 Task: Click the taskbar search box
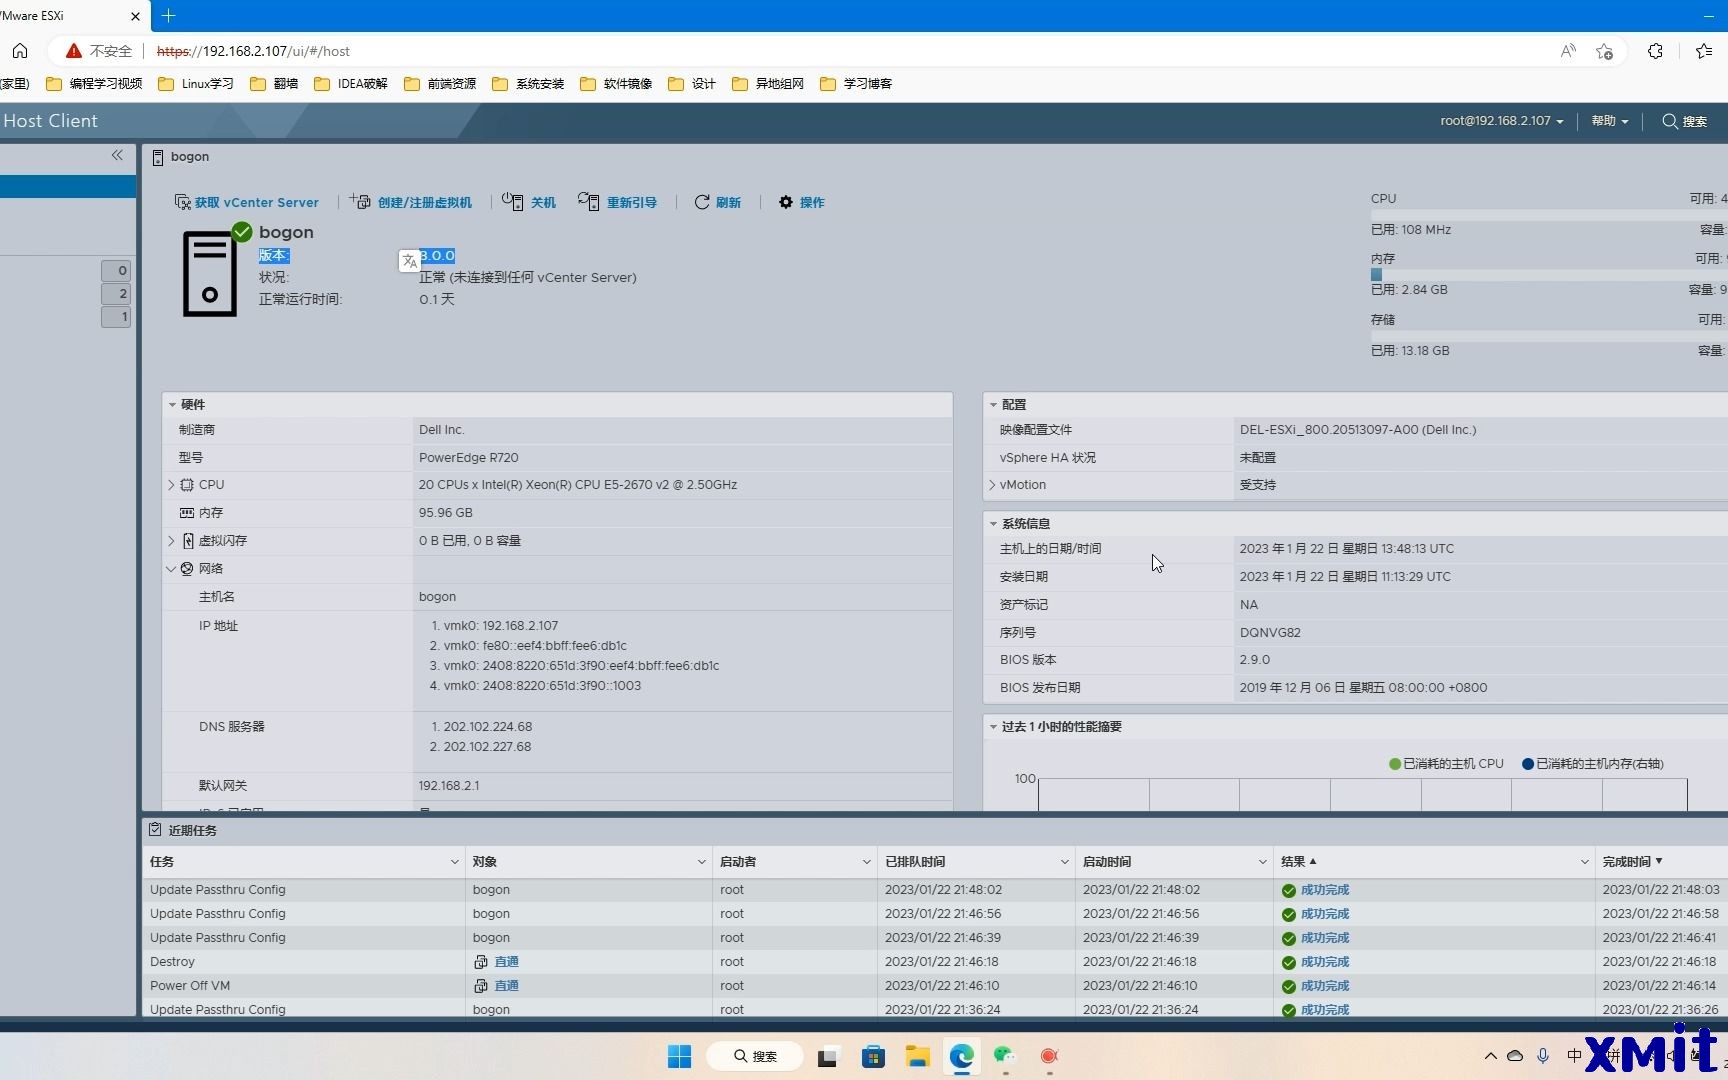click(x=755, y=1057)
